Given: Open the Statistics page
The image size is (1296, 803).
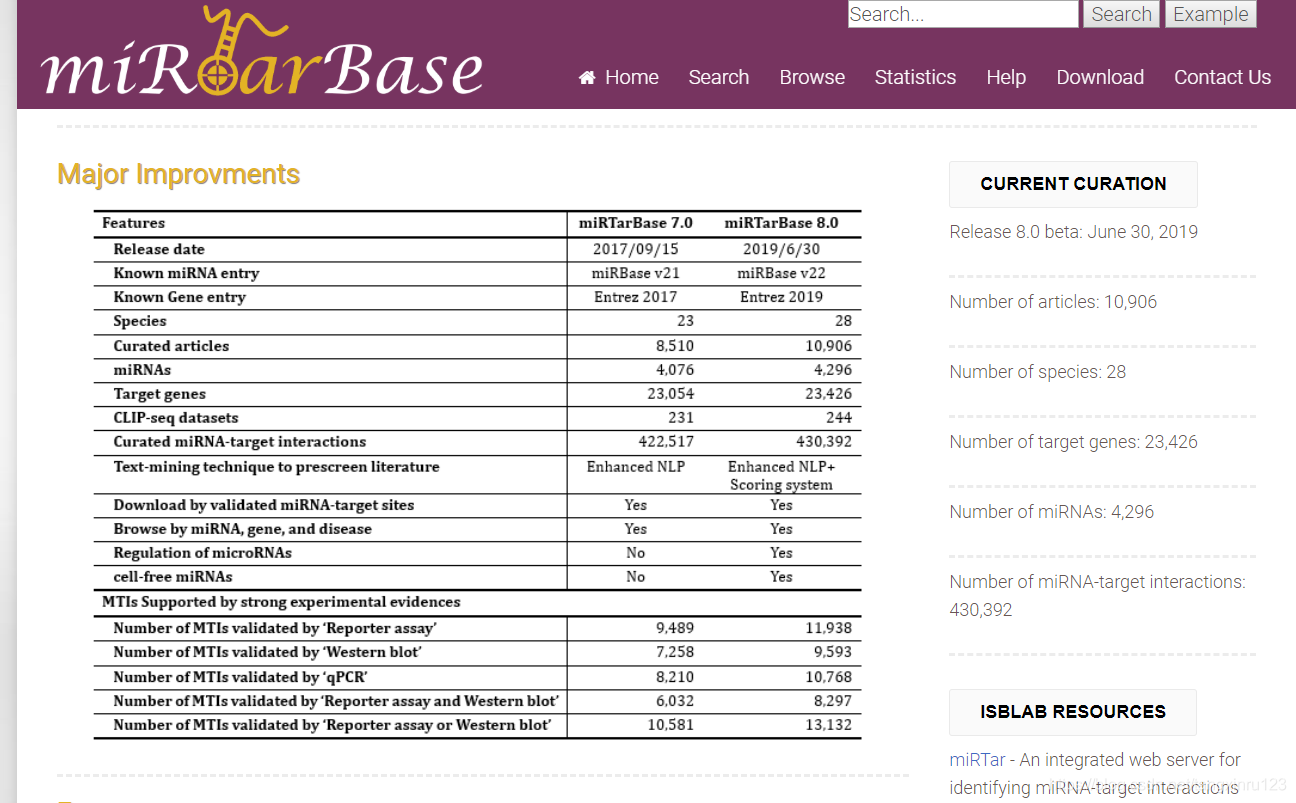Looking at the screenshot, I should pos(915,77).
